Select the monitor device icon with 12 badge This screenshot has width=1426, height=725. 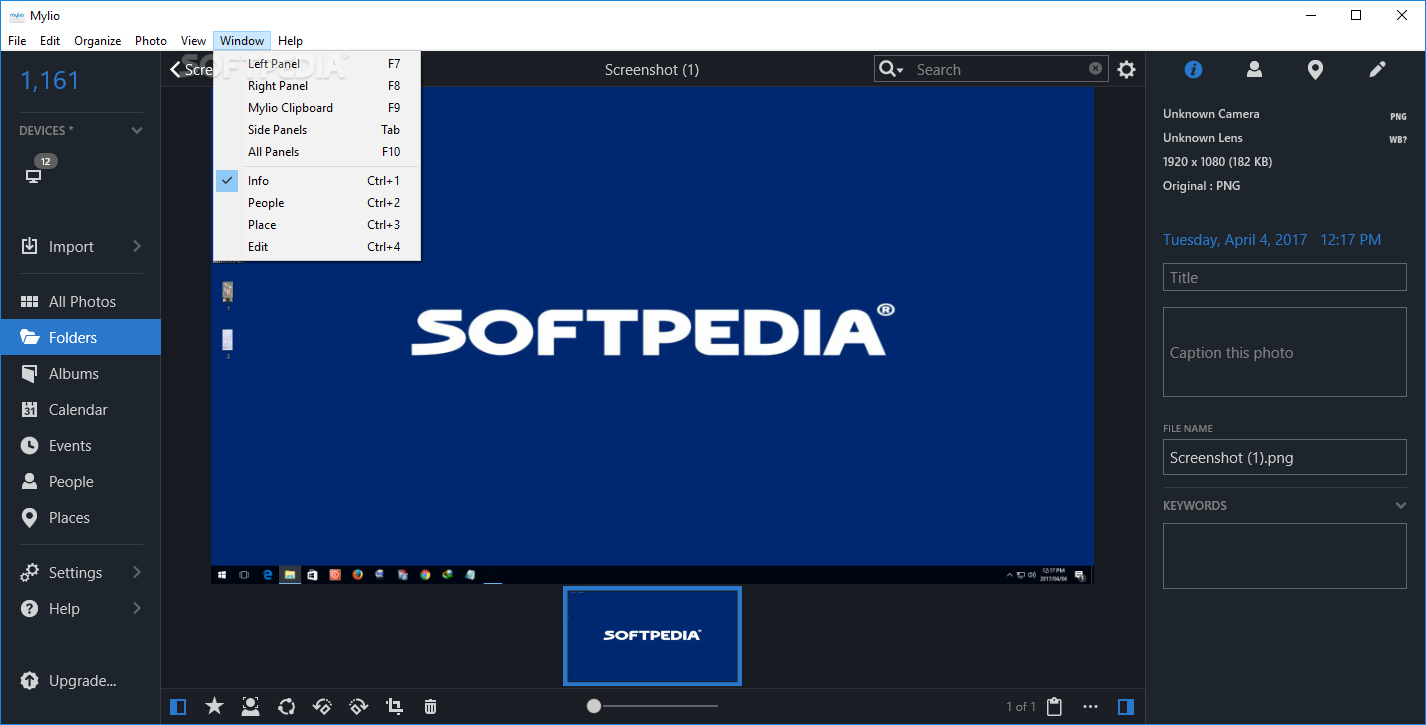(34, 176)
